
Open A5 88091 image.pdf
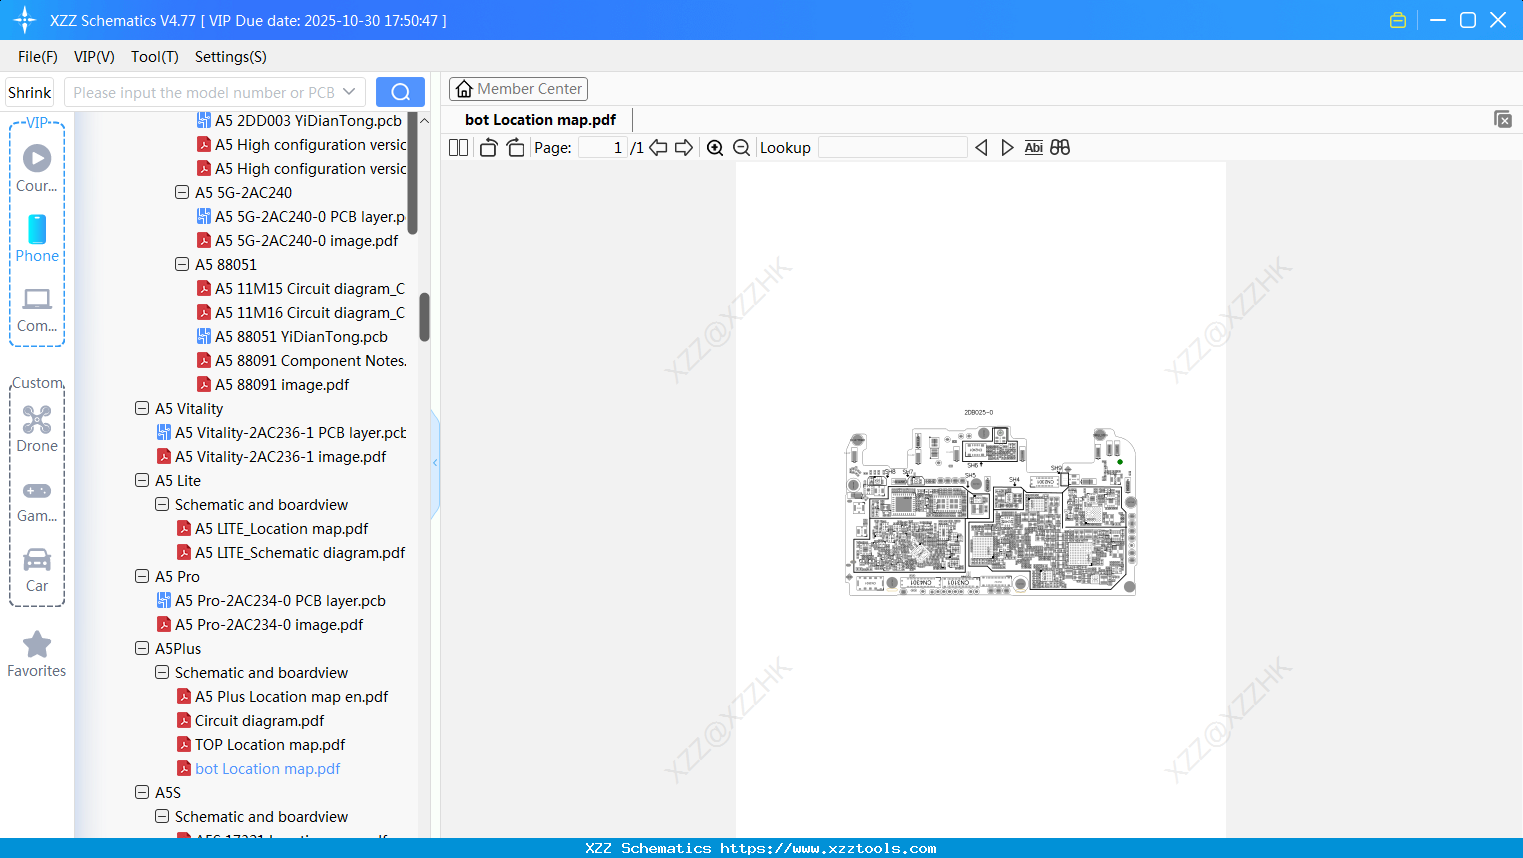click(x=282, y=384)
